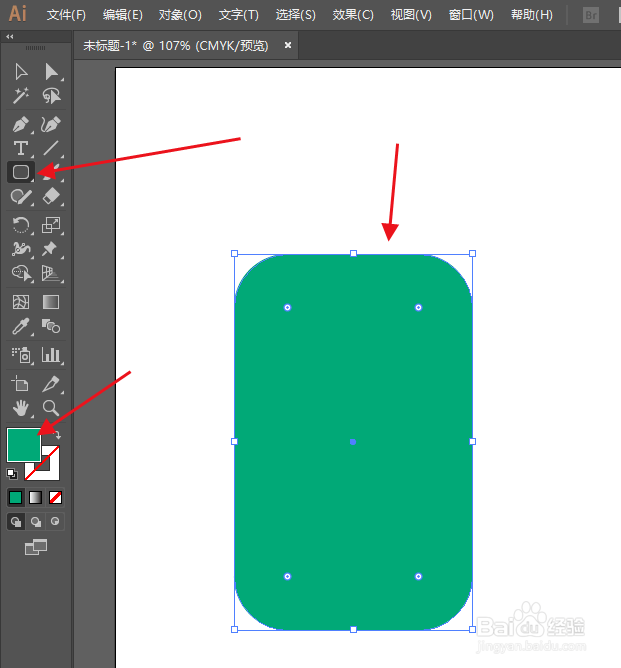This screenshot has width=621, height=668.
Task: Click the Change Screen Mode icon
Action: click(36, 547)
